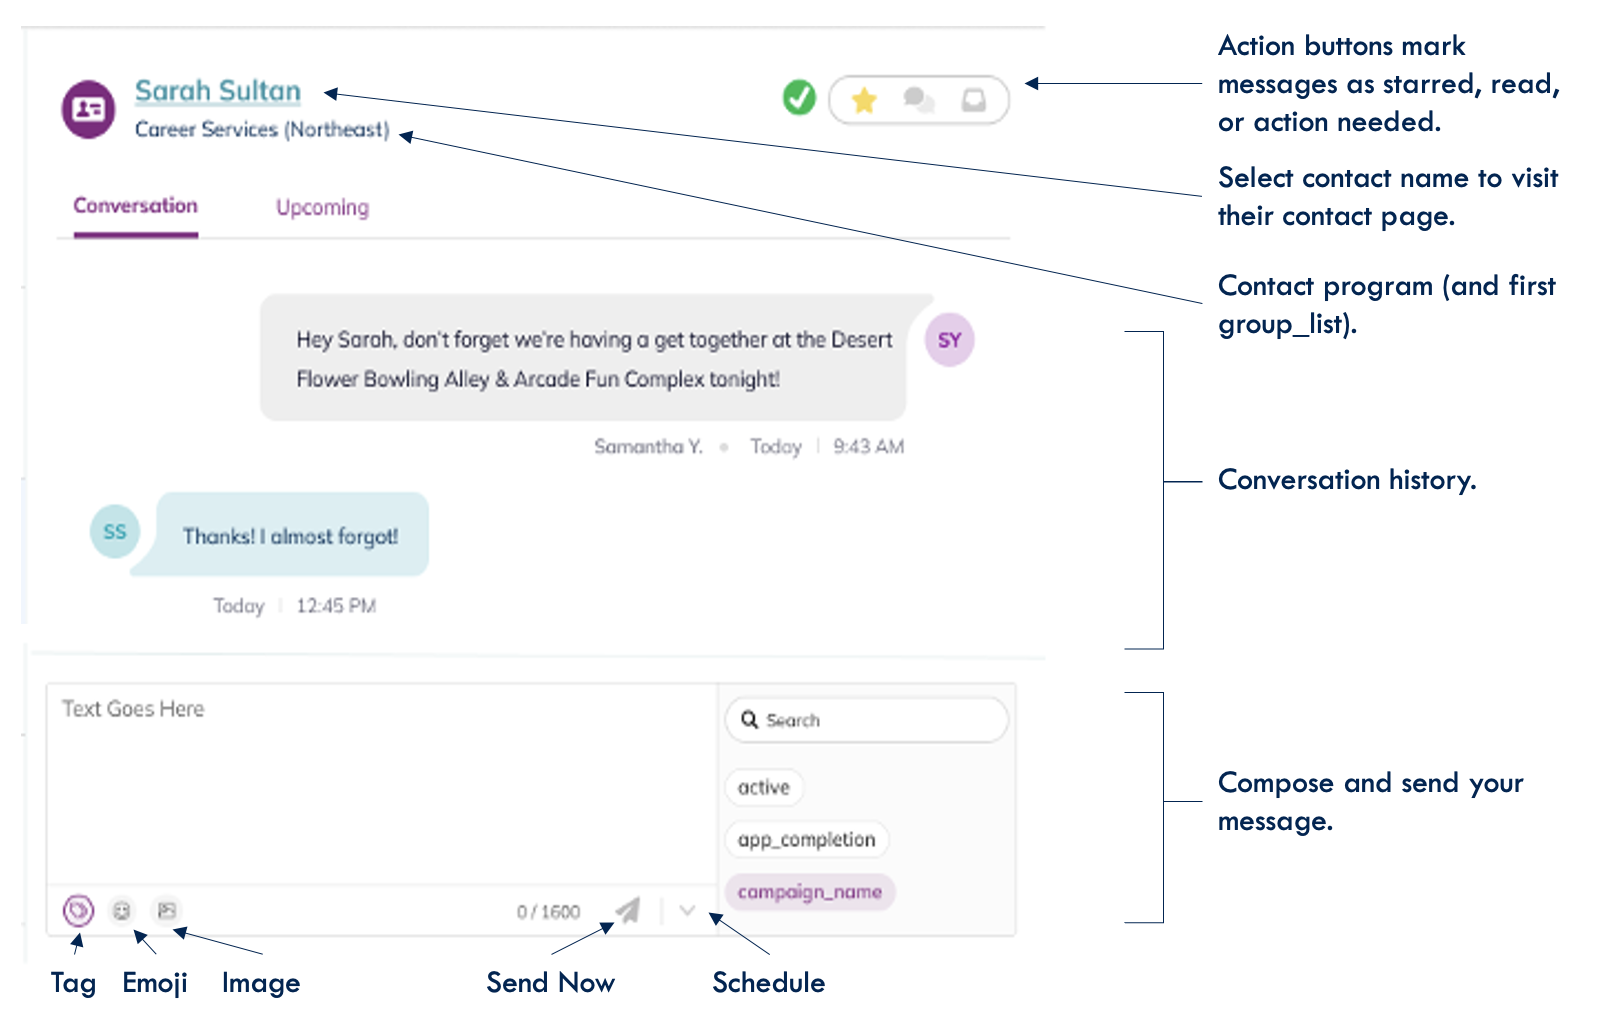Click the SY sender avatar

(x=949, y=340)
